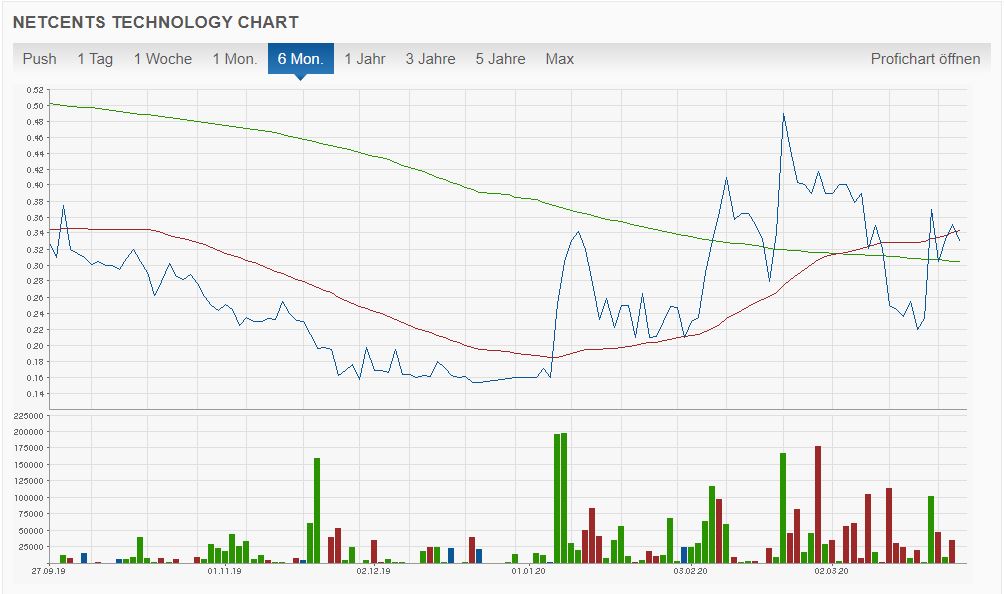Click the 100000 volume axis label
The width and height of the screenshot is (1004, 594).
(x=28, y=498)
